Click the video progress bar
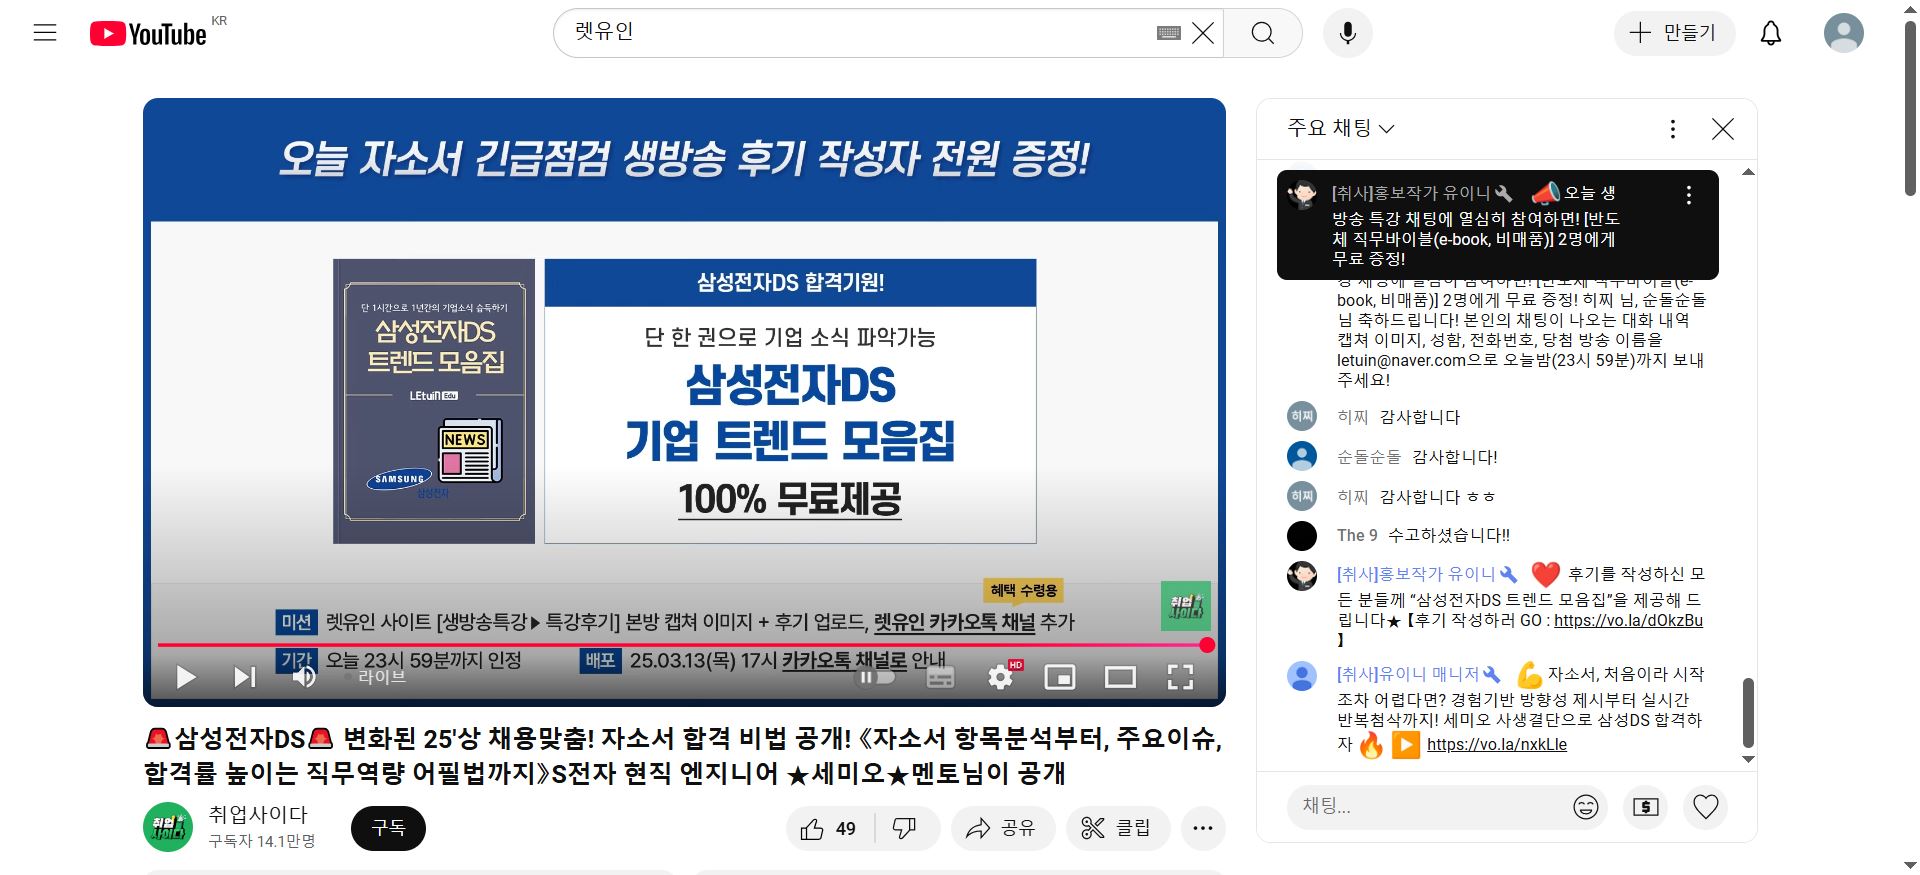Image resolution: width=1920 pixels, height=875 pixels. 680,645
